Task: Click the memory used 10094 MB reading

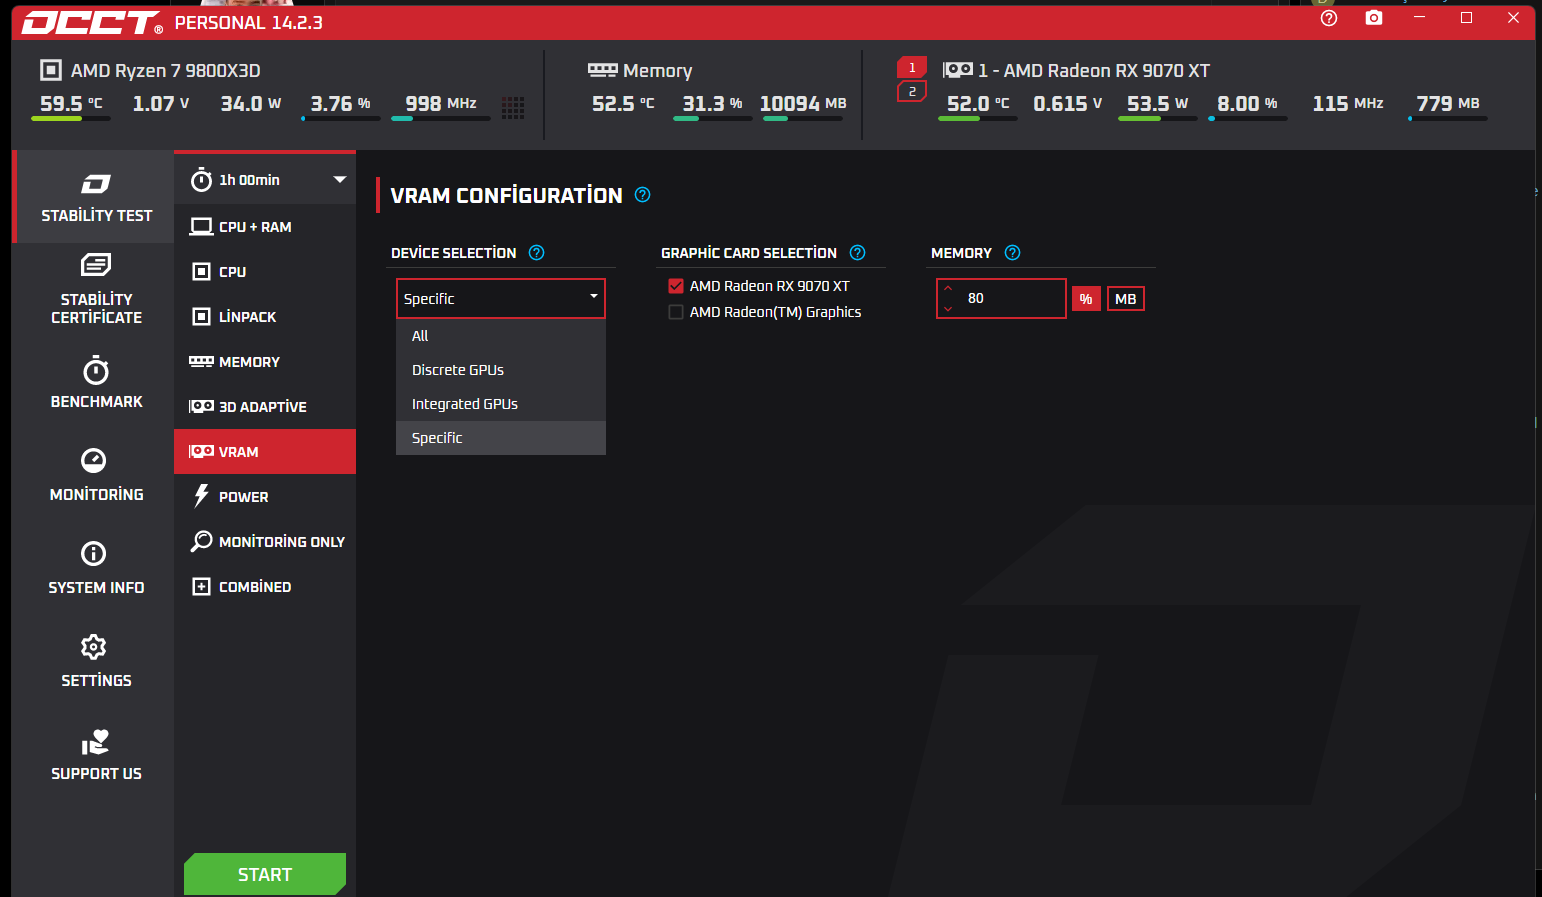Action: pos(803,104)
